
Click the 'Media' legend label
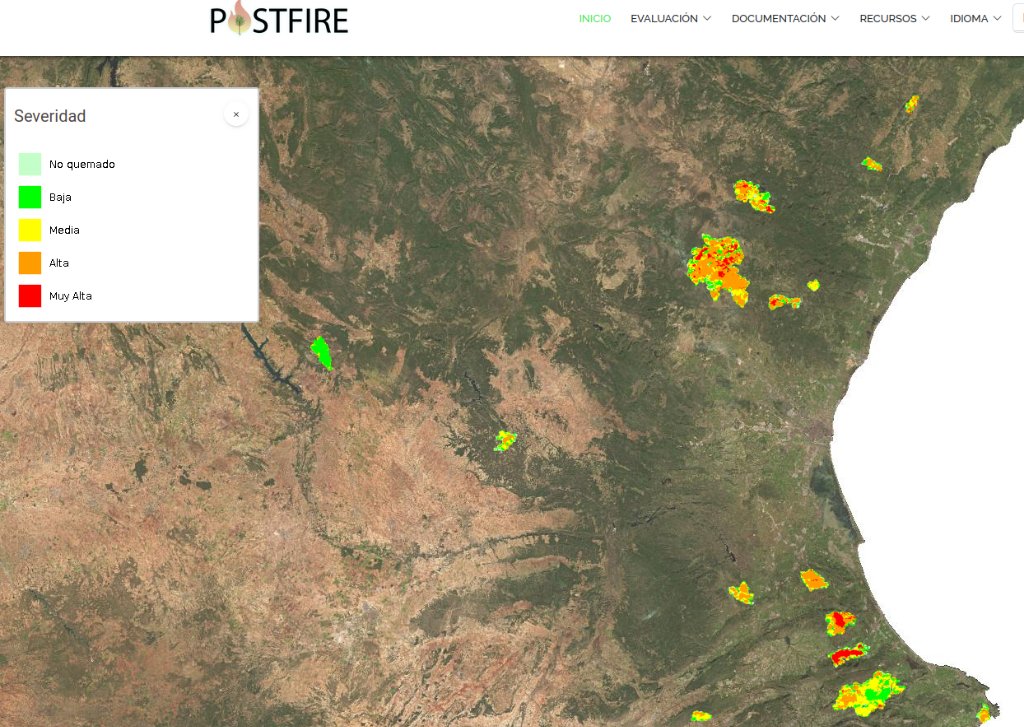[x=64, y=230]
